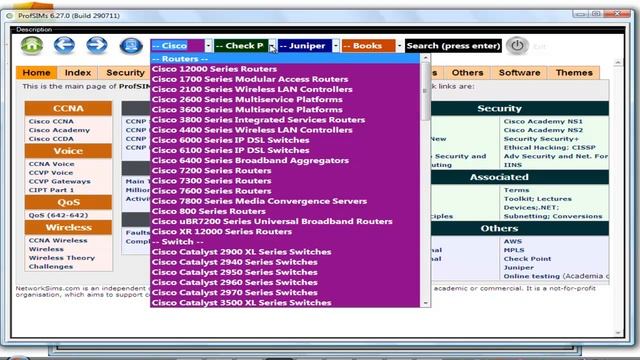The width and height of the screenshot is (640, 360).
Task: Select Cisco 6400 Series Broadband Aggregators
Action: point(285,160)
